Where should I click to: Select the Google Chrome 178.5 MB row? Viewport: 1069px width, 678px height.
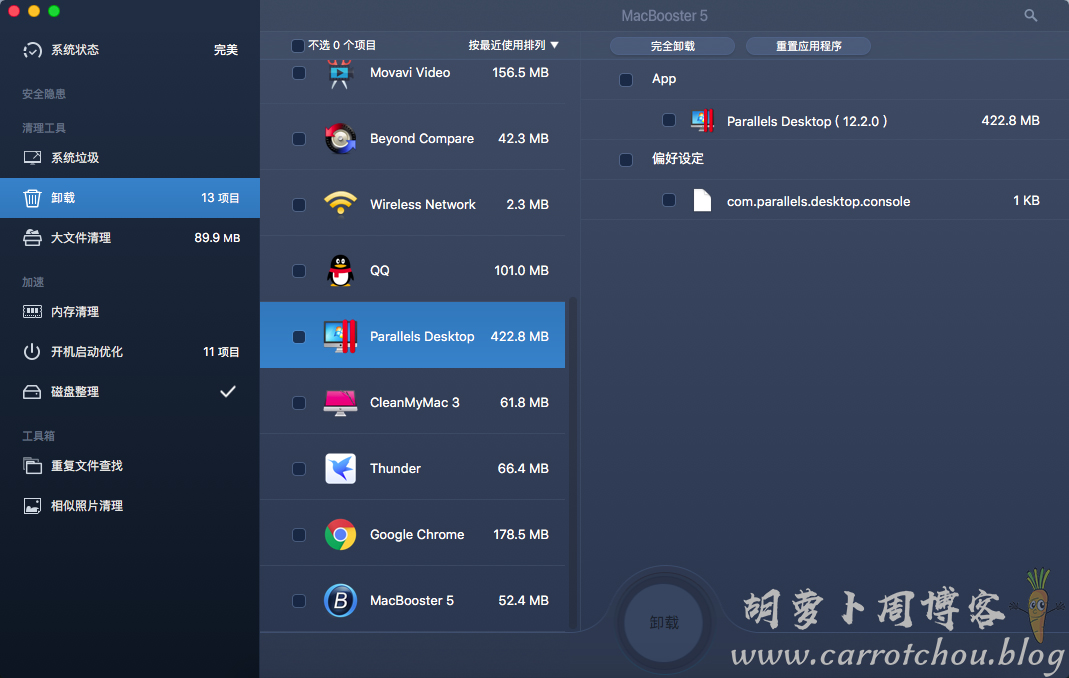coord(412,535)
